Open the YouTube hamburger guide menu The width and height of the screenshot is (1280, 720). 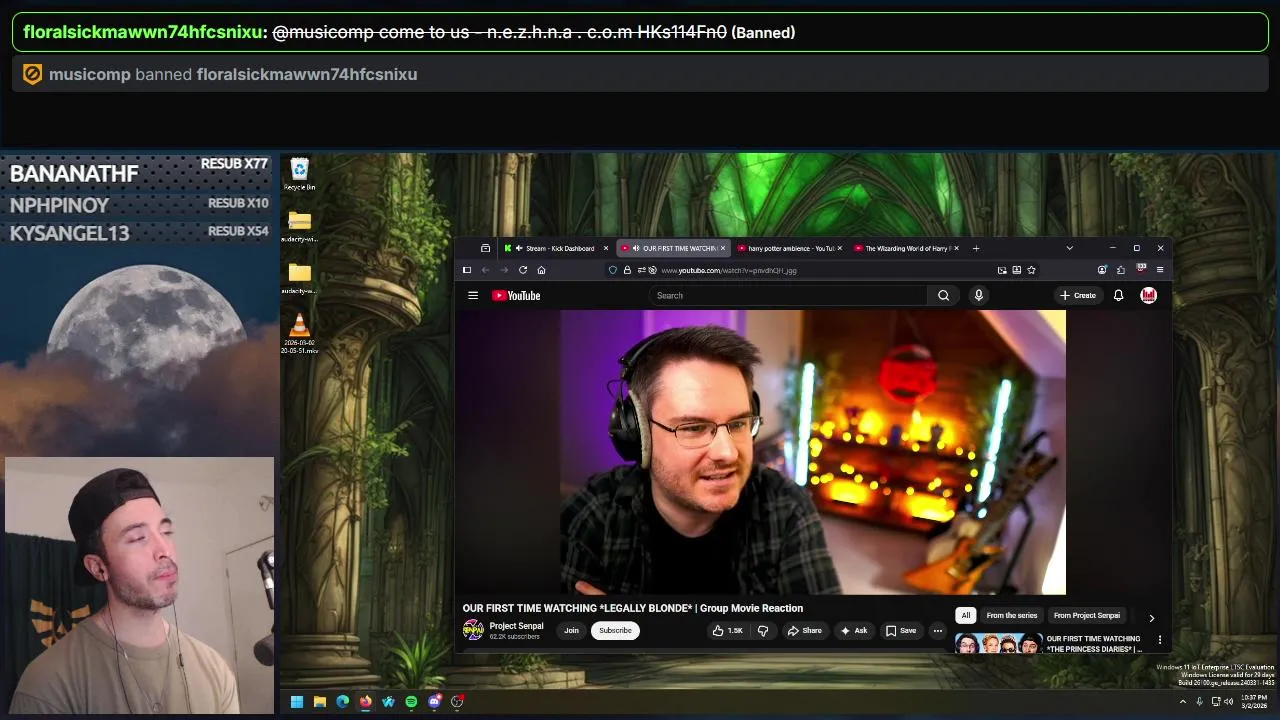(473, 295)
